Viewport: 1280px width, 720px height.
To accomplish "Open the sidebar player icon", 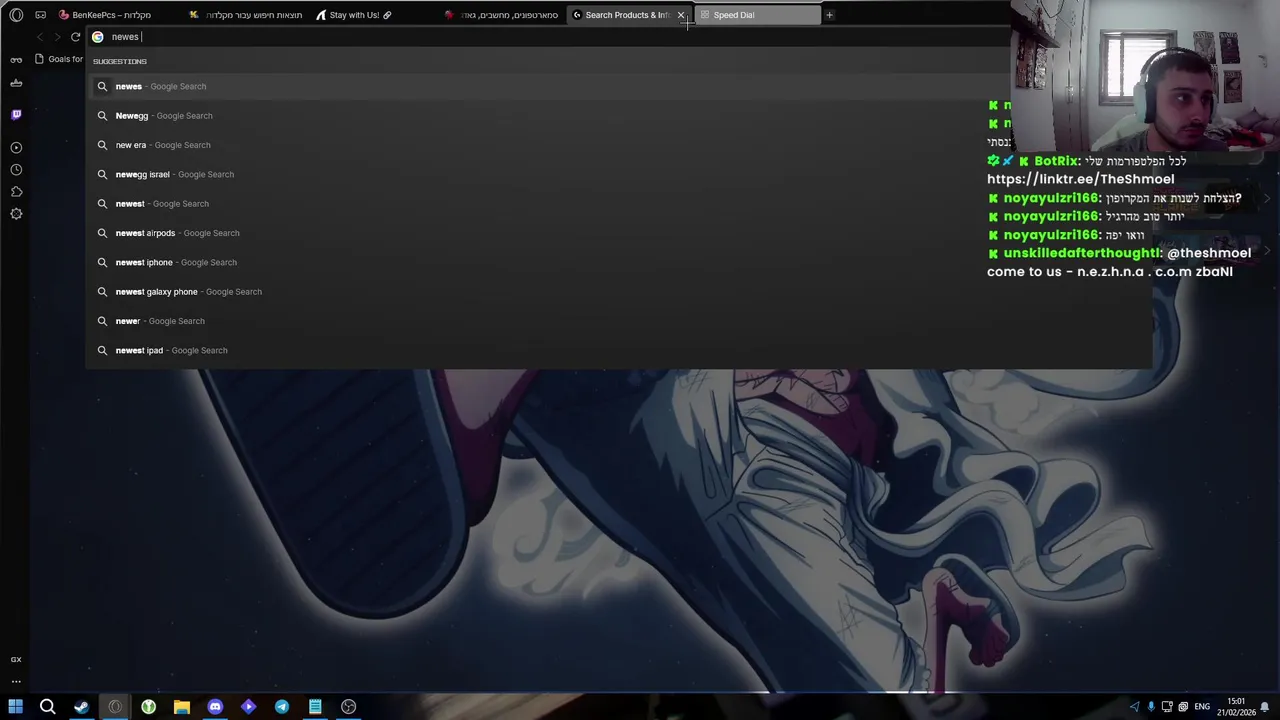I will [16, 148].
